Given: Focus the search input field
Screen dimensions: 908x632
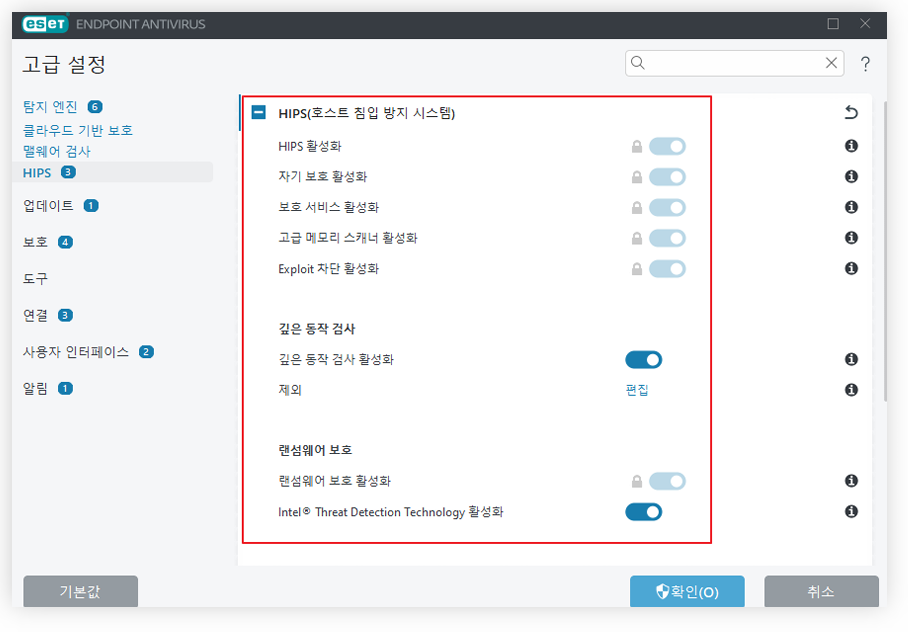Looking at the screenshot, I should coord(734,63).
